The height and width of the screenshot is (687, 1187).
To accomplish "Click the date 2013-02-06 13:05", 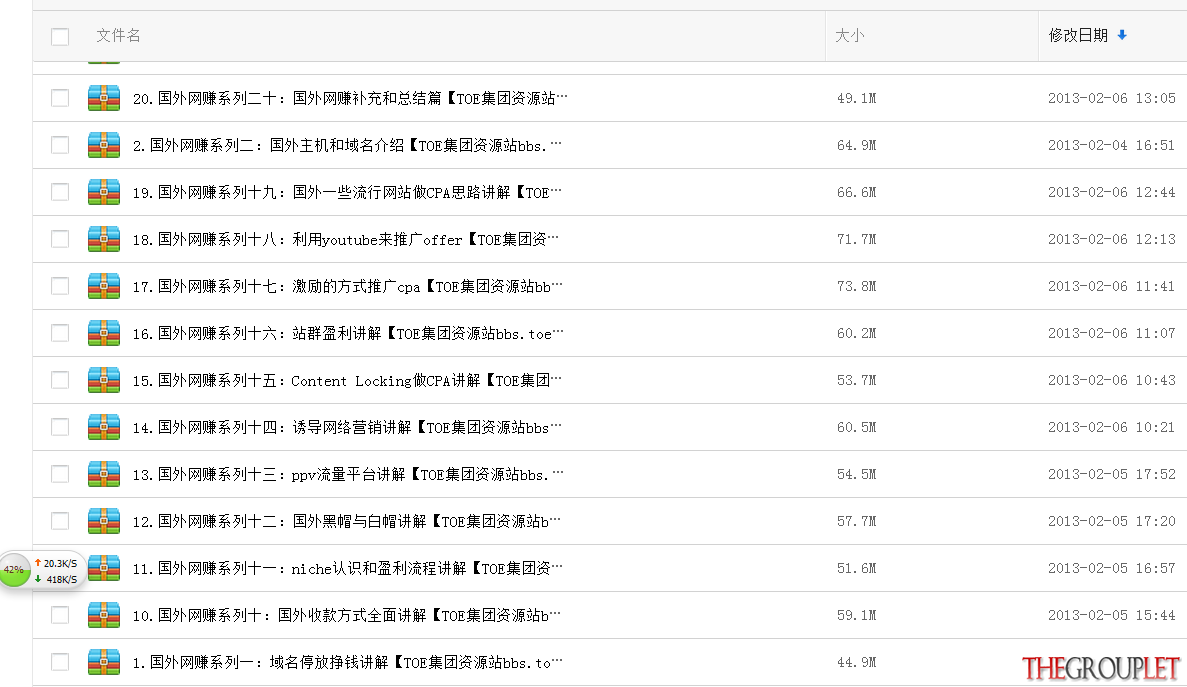I will coord(1111,98).
